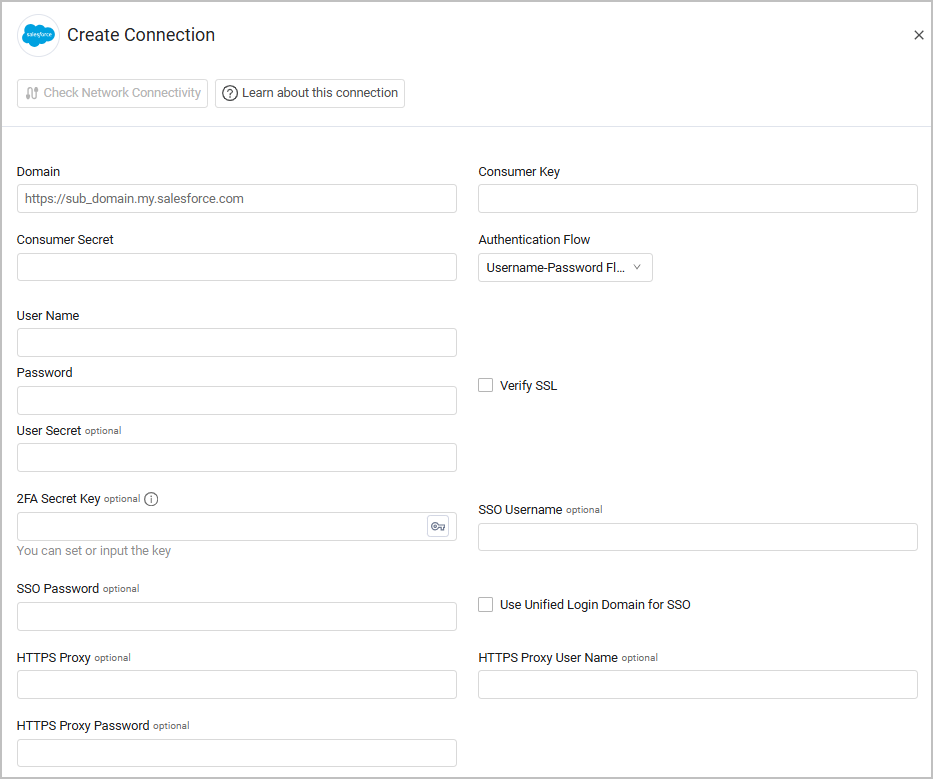
Task: Click the SSO Password text box
Action: point(237,617)
